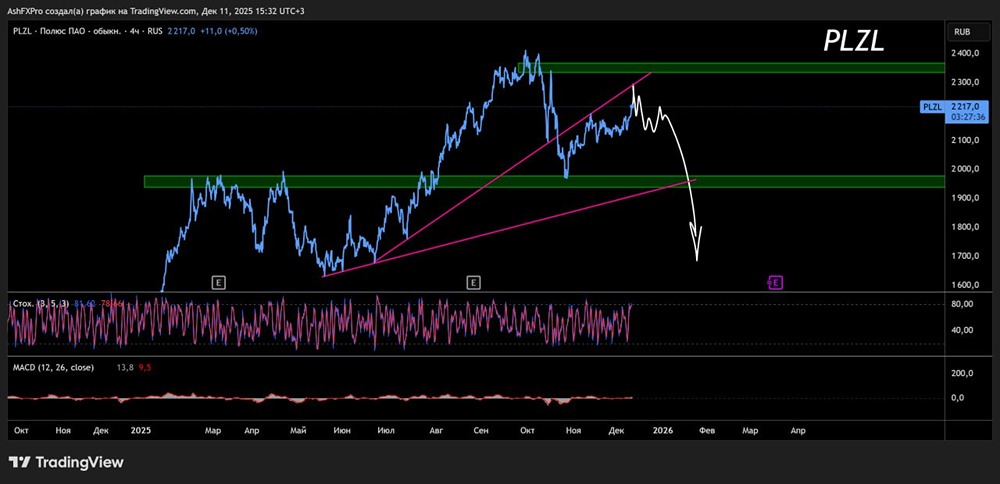This screenshot has width=1000, height=484.
Task: Click the 40,00 stochastic scale label
Action: pos(962,330)
